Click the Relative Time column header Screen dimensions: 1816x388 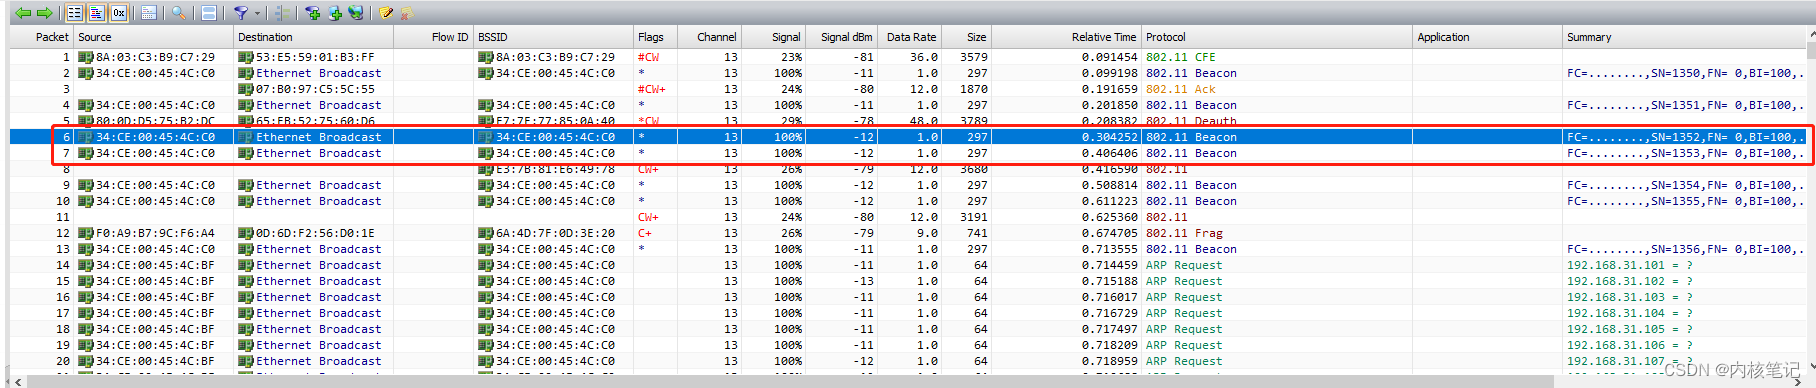(x=1066, y=37)
